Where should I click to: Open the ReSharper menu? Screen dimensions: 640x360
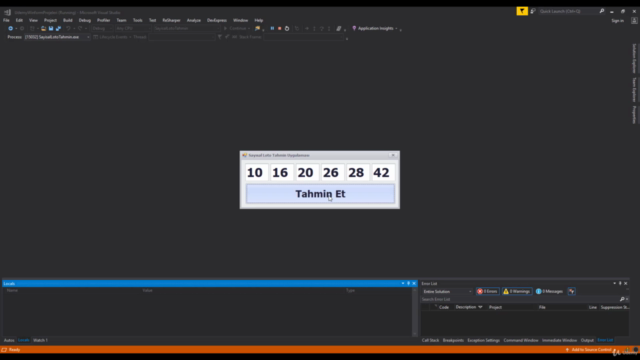coord(171,20)
